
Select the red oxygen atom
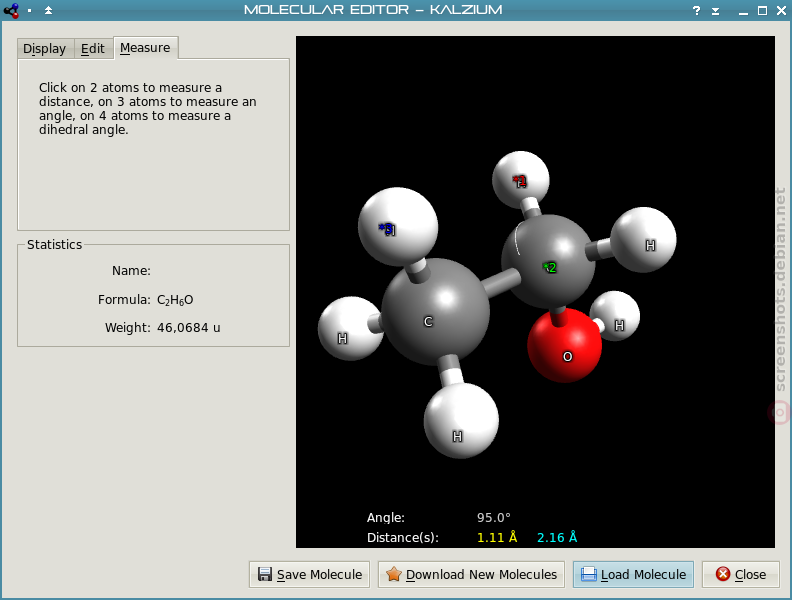coord(565,347)
